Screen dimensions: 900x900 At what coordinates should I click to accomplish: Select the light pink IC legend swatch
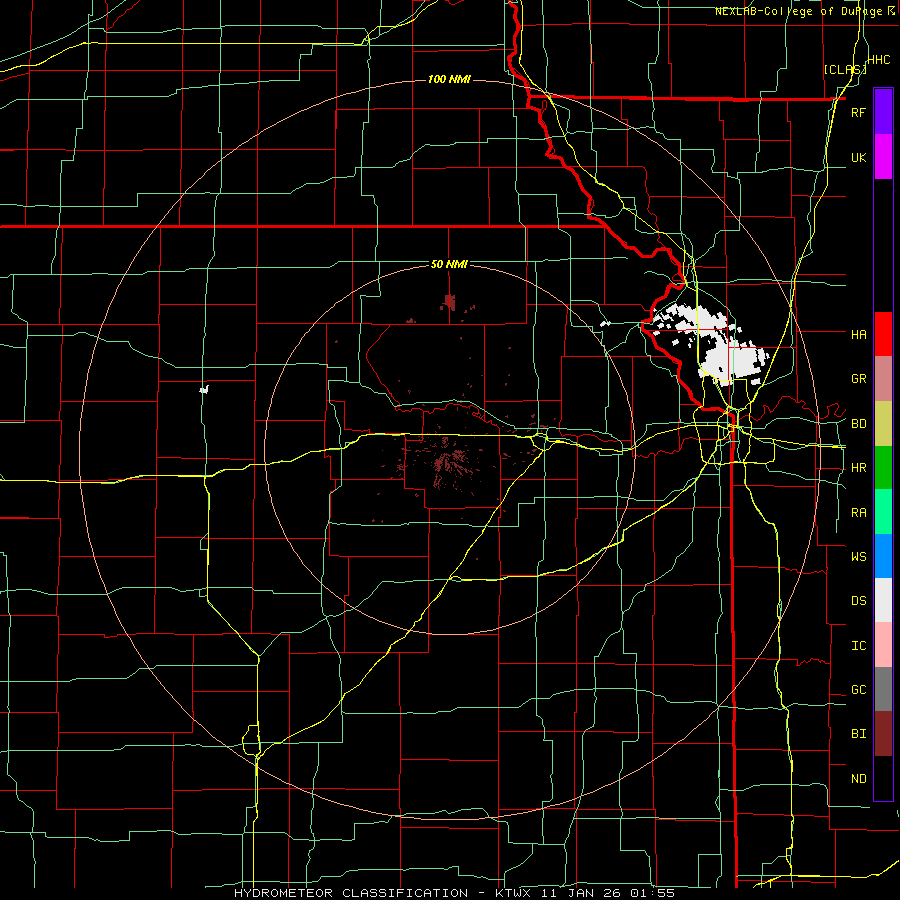883,645
